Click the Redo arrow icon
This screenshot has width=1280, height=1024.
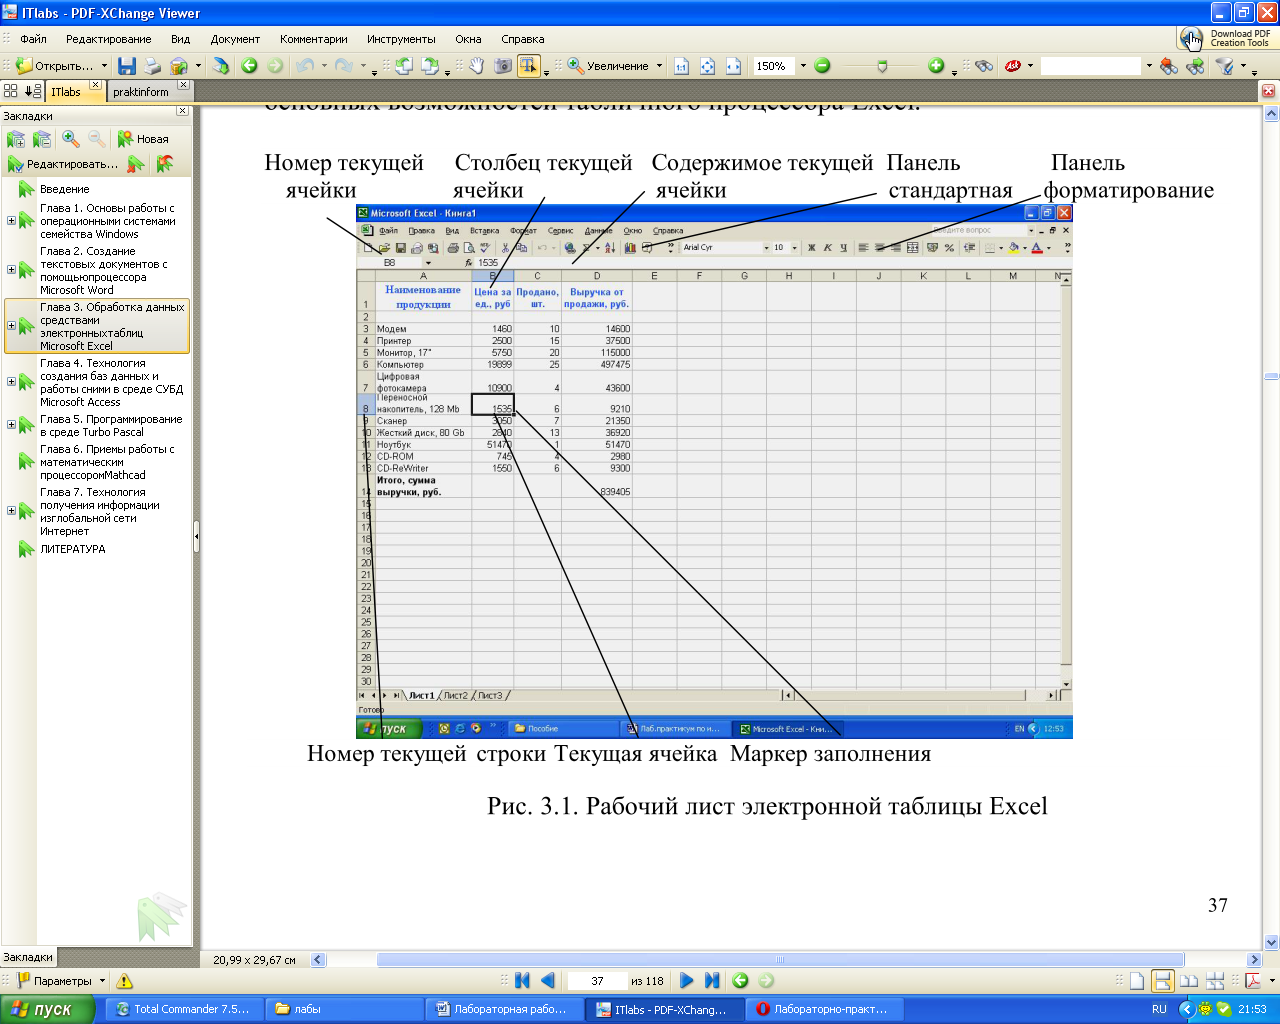[x=342, y=66]
